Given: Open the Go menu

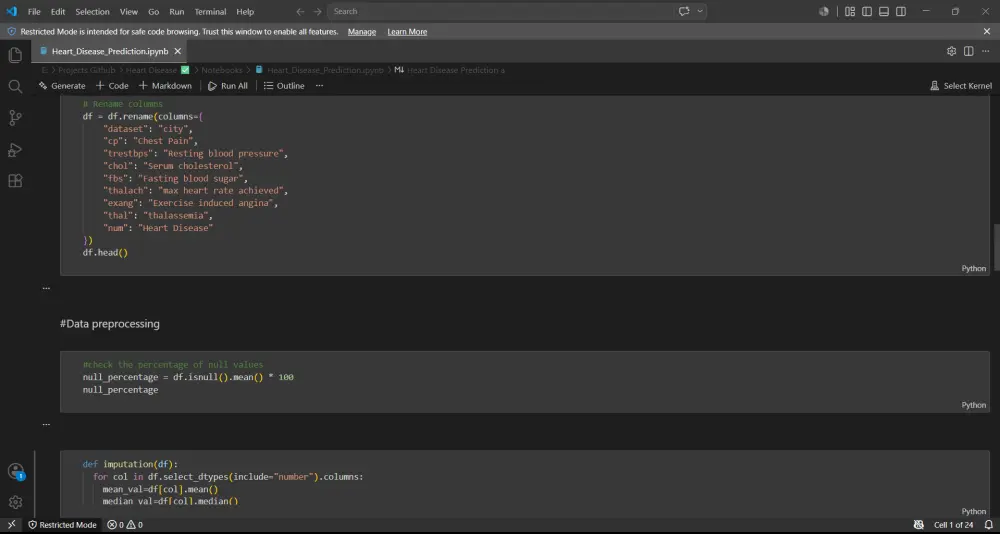Looking at the screenshot, I should [x=154, y=11].
